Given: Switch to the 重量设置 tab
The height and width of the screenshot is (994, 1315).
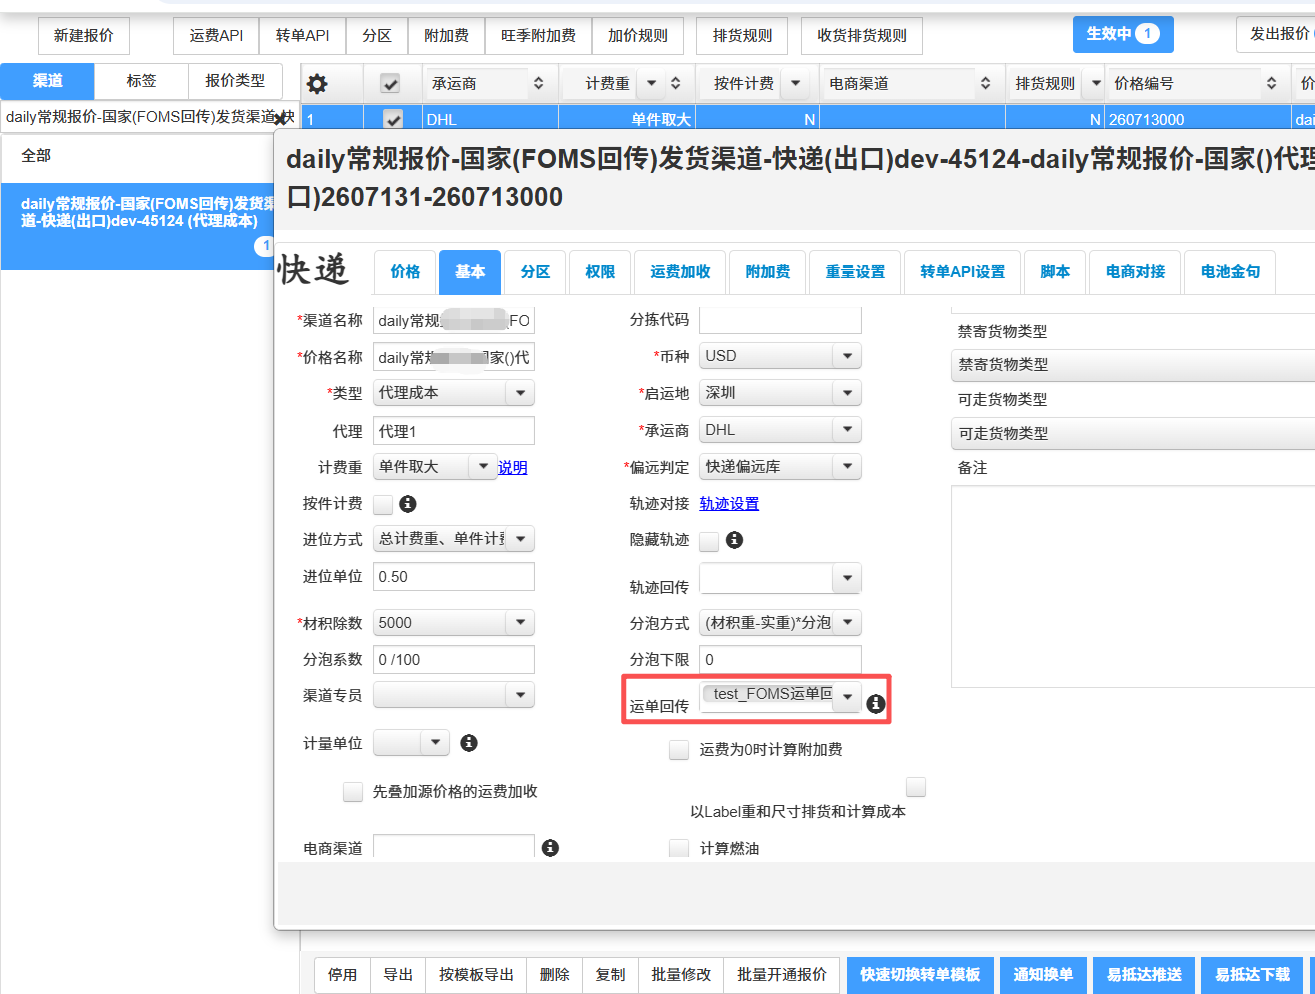Looking at the screenshot, I should [x=855, y=272].
